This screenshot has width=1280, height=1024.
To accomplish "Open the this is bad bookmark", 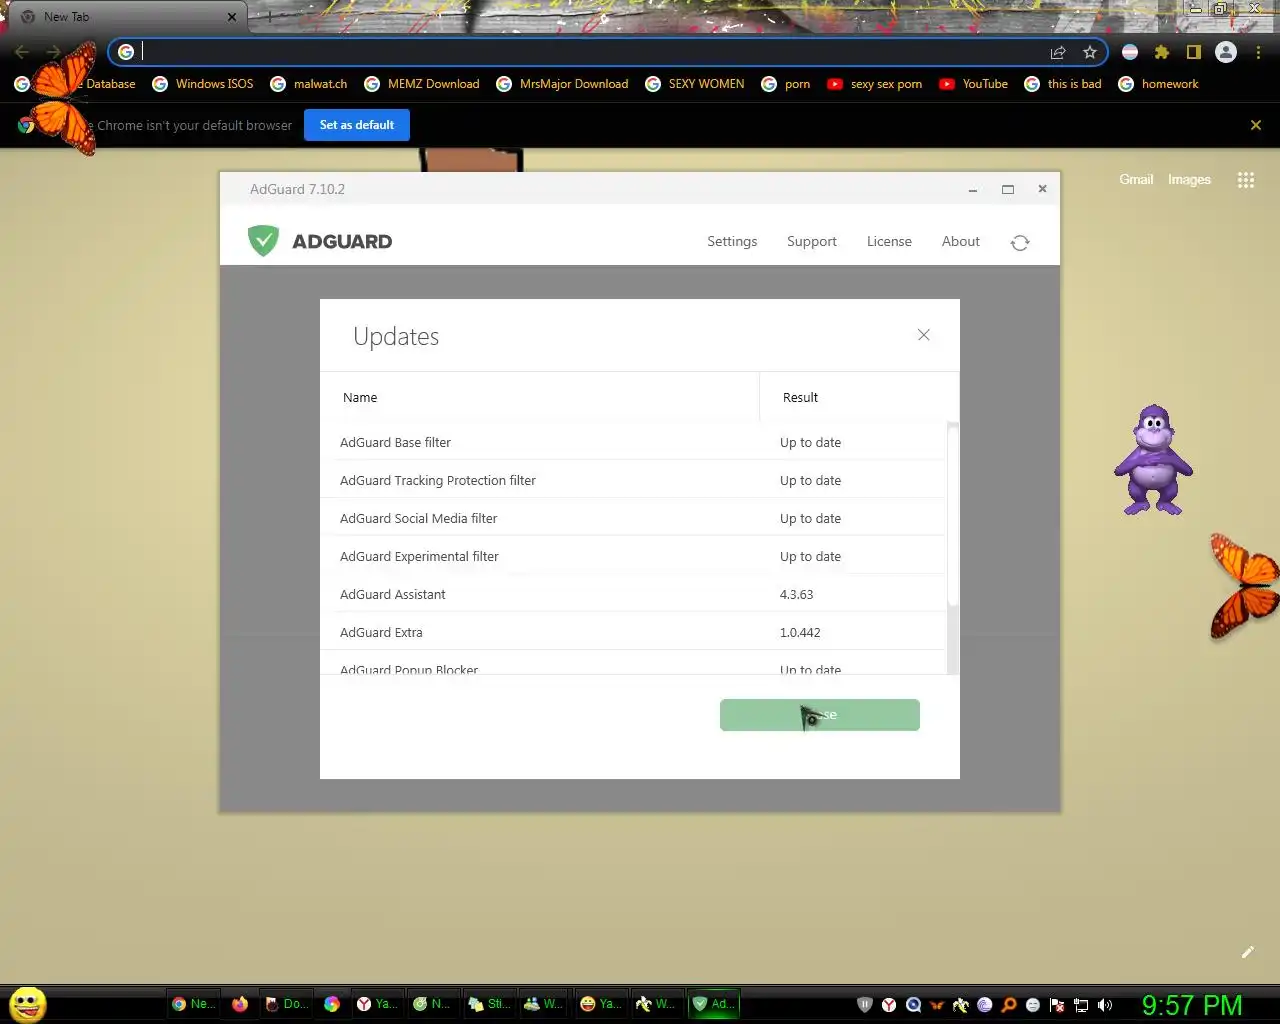I will point(1063,84).
